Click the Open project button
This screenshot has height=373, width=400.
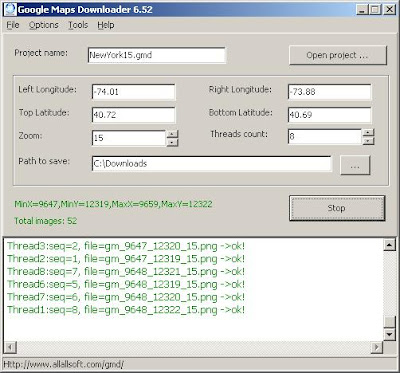338,55
